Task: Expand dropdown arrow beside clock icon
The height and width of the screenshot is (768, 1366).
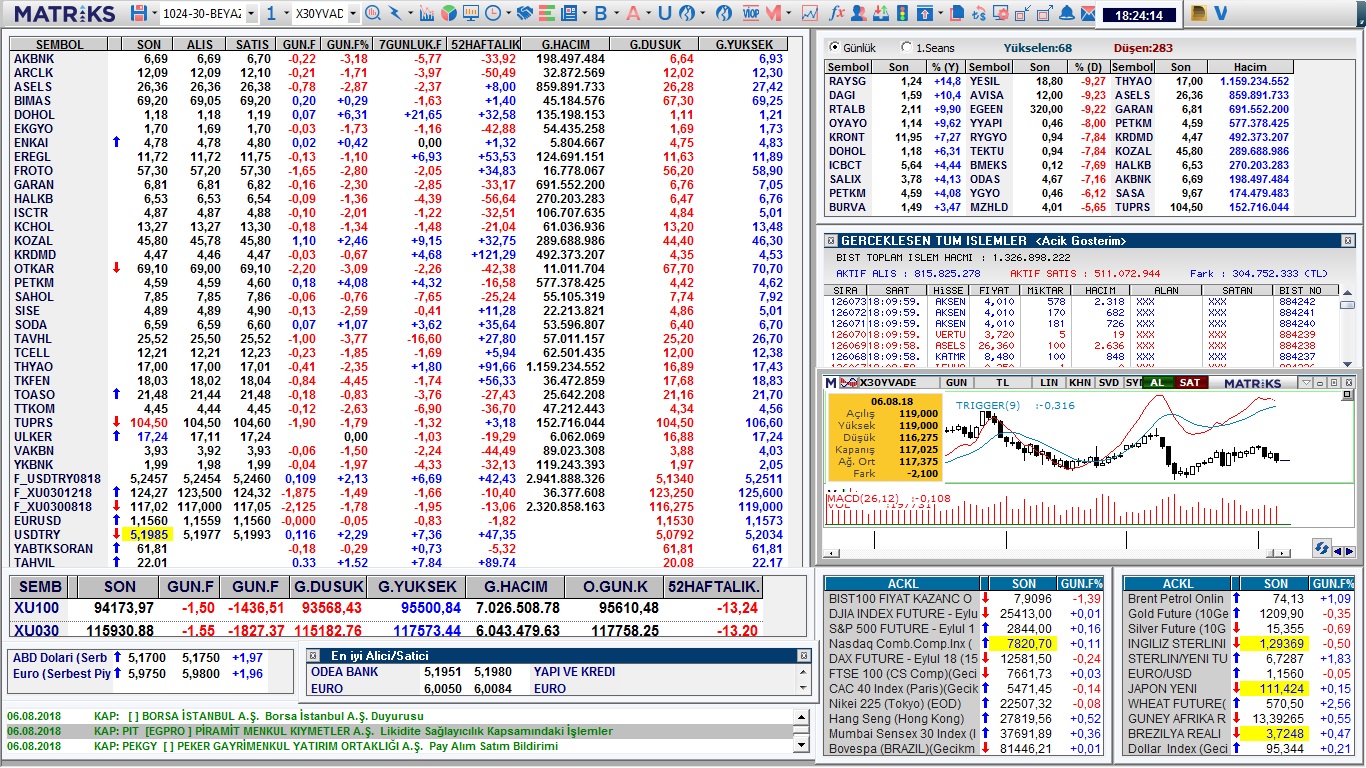Action: click(x=508, y=13)
